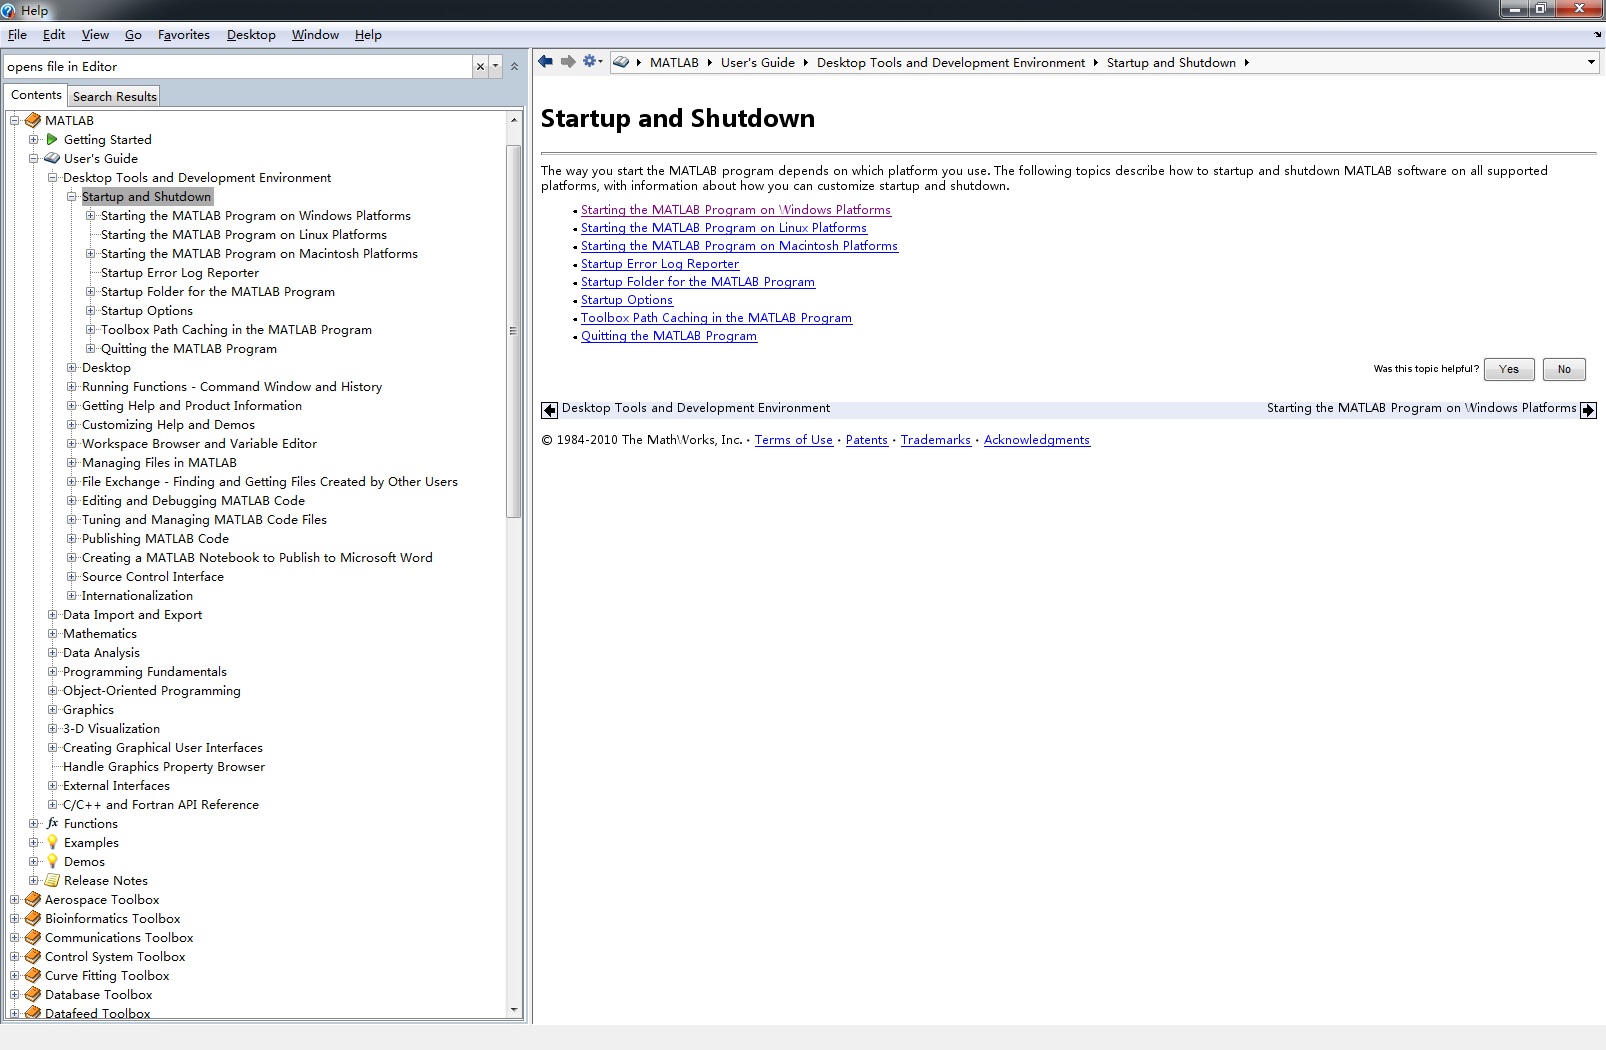Open the Trademarks link
The image size is (1606, 1050).
[936, 440]
